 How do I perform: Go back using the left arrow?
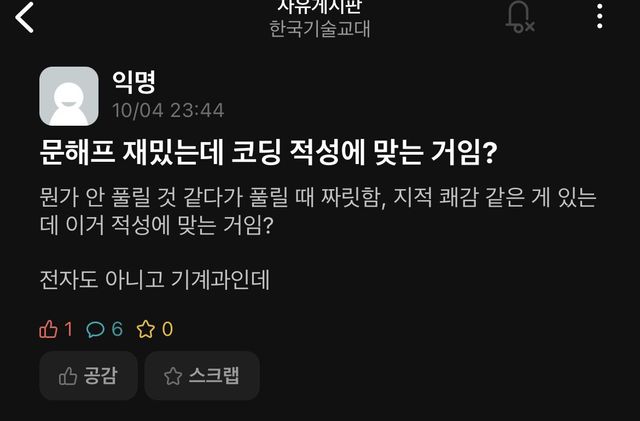click(x=24, y=17)
